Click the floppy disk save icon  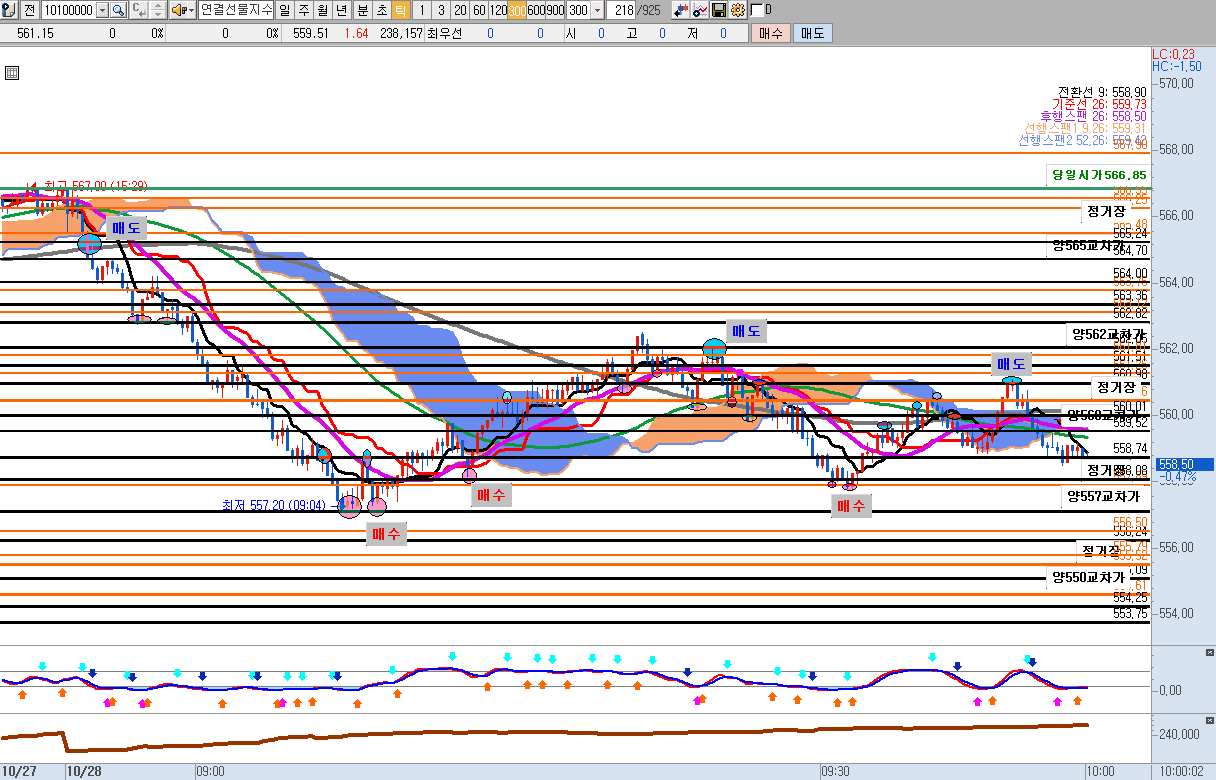point(719,10)
